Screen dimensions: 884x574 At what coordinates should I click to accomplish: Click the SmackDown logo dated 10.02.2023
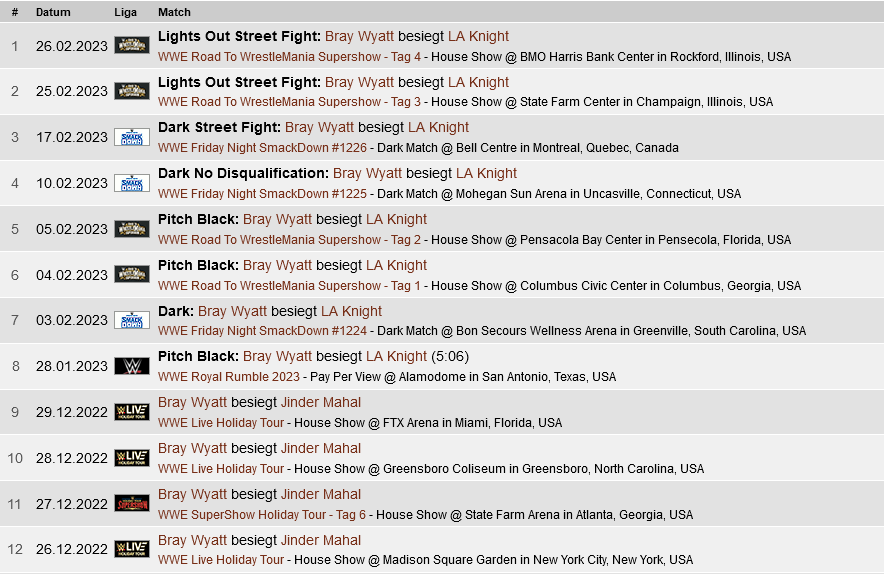tap(132, 183)
